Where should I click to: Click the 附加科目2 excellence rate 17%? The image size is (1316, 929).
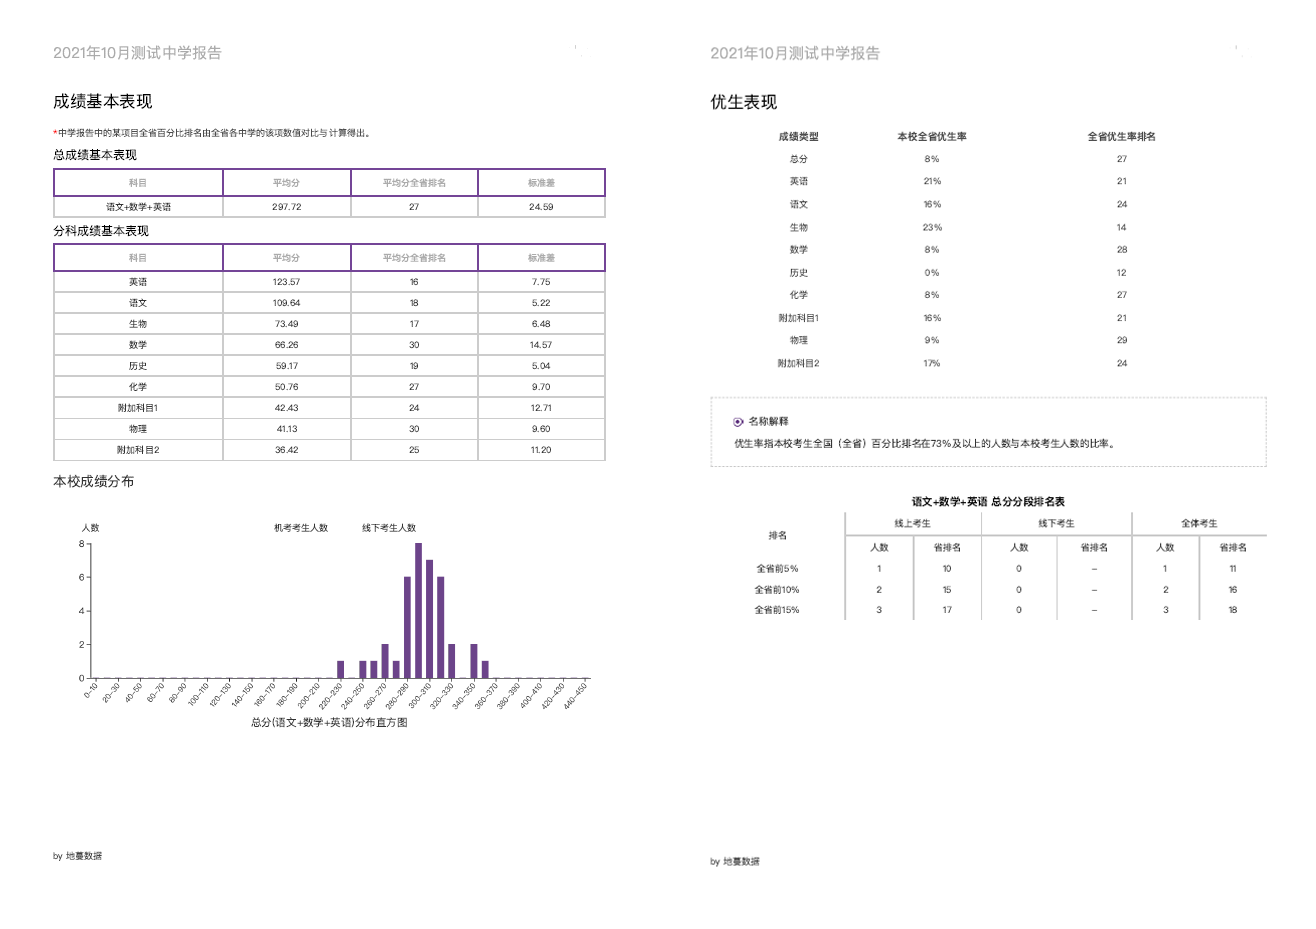932,364
